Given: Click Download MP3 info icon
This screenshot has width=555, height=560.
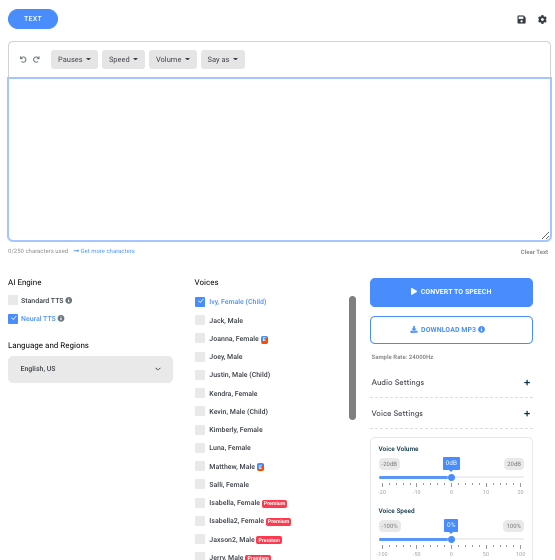Looking at the screenshot, I should pyautogui.click(x=481, y=329).
